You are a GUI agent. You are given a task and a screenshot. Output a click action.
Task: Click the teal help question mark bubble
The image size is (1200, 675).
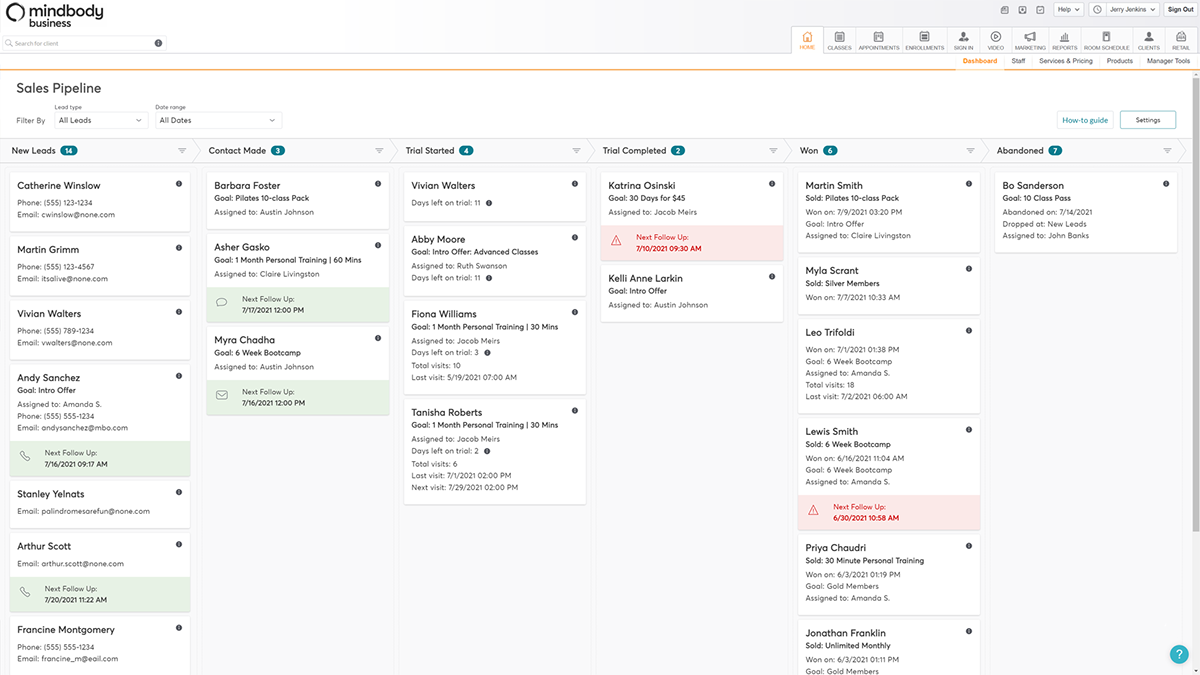(1178, 654)
